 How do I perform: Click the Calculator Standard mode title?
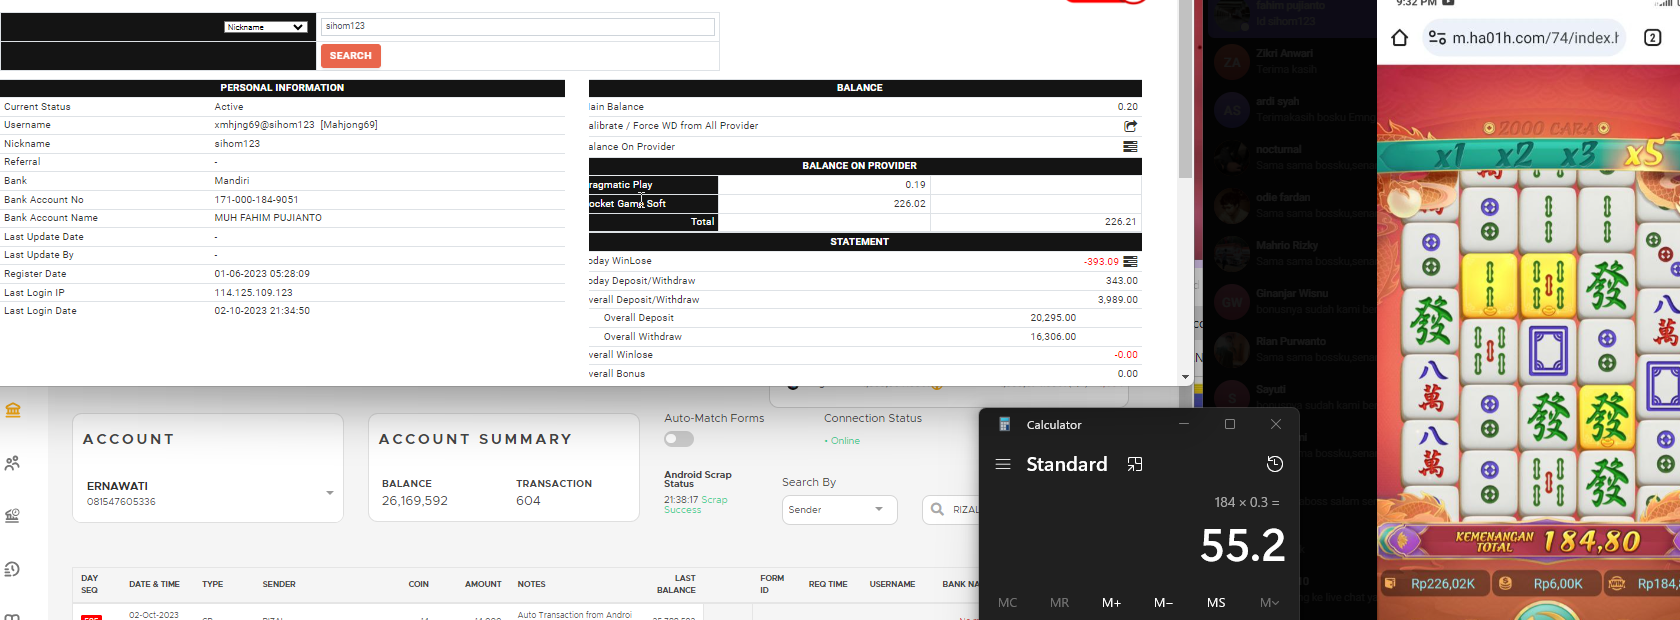tap(1067, 464)
